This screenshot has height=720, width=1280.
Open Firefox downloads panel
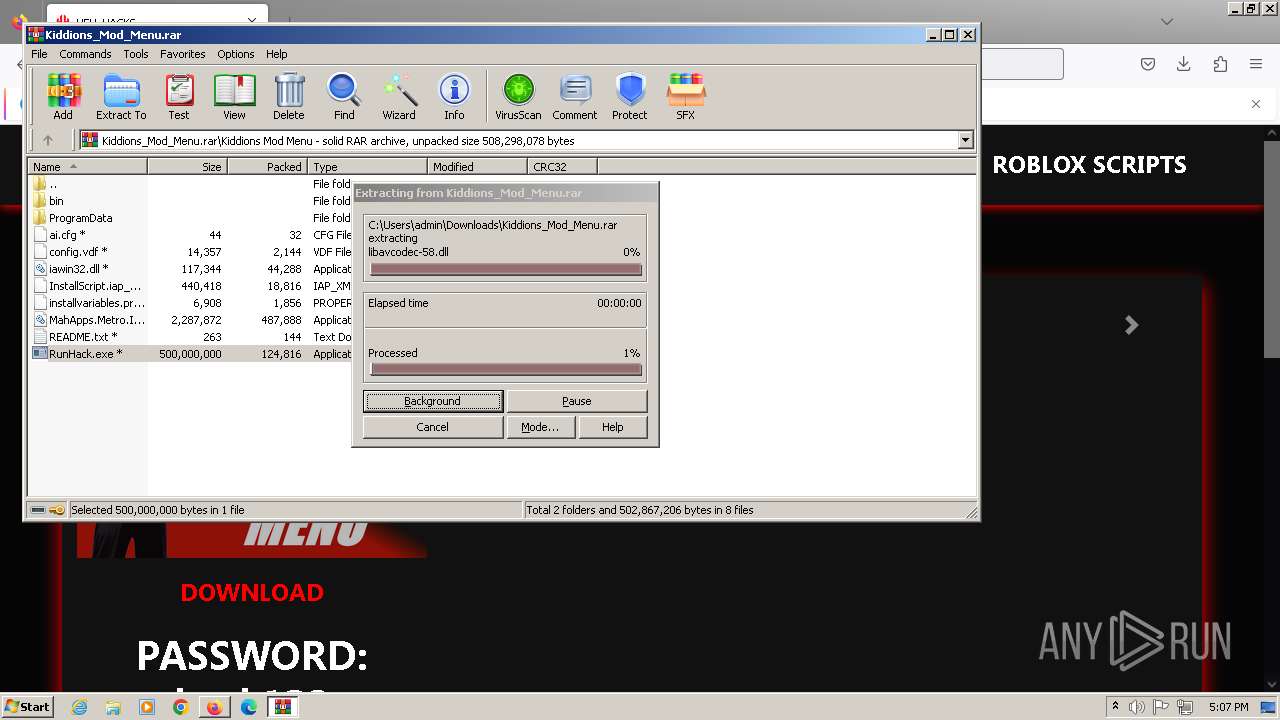[1183, 64]
